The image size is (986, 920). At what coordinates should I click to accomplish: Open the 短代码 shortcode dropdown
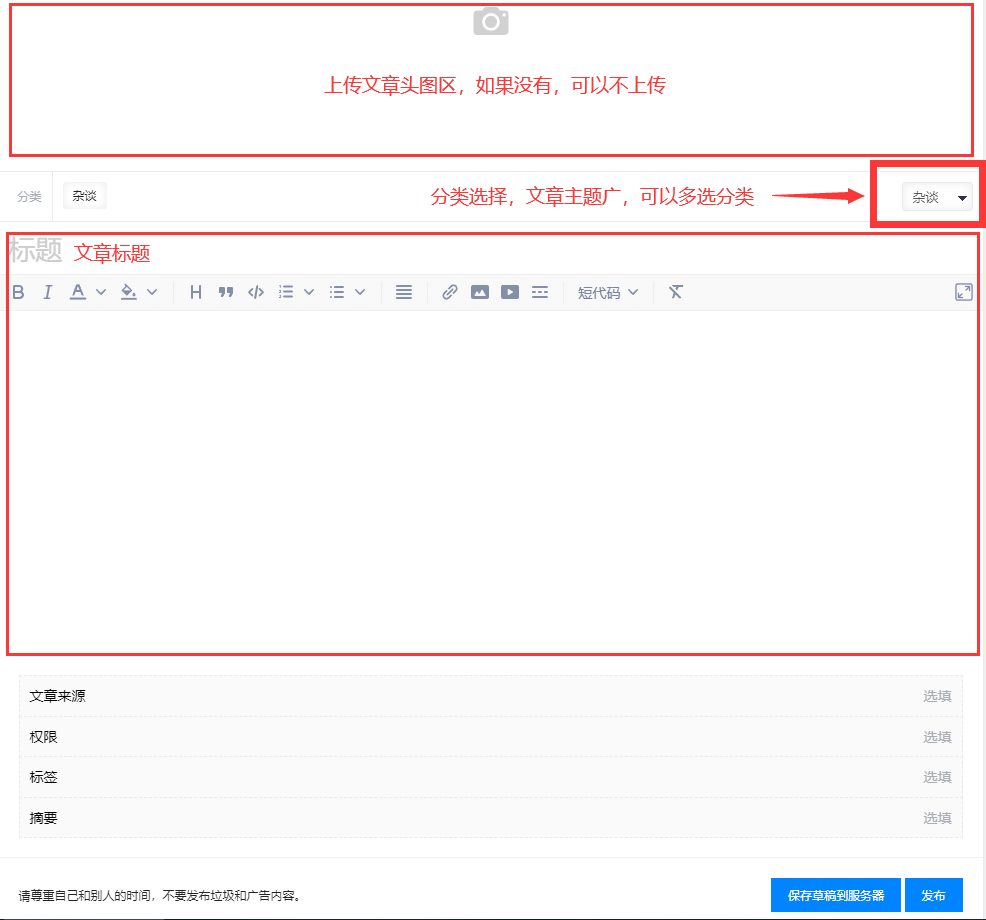pos(607,292)
